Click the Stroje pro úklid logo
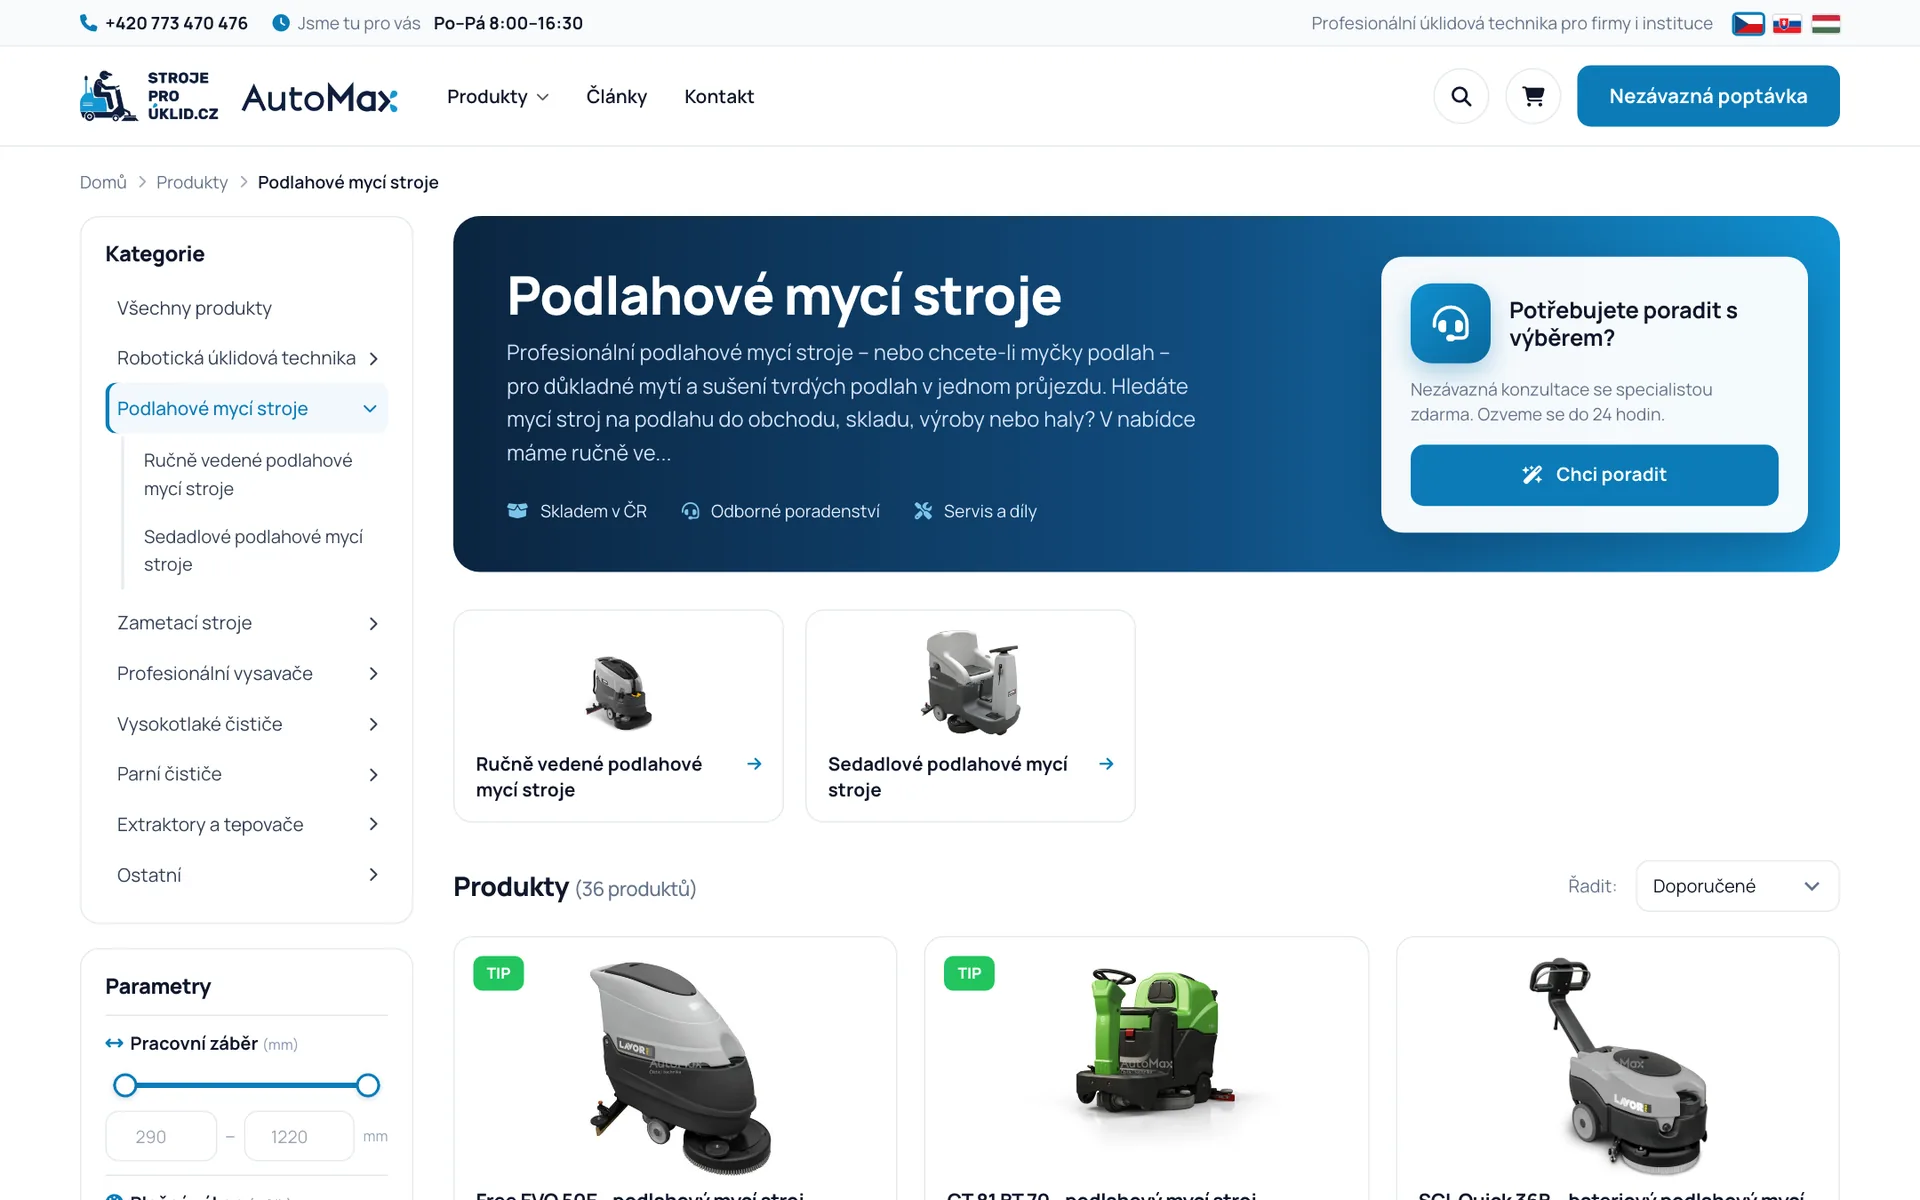The height and width of the screenshot is (1200, 1920). coord(149,96)
